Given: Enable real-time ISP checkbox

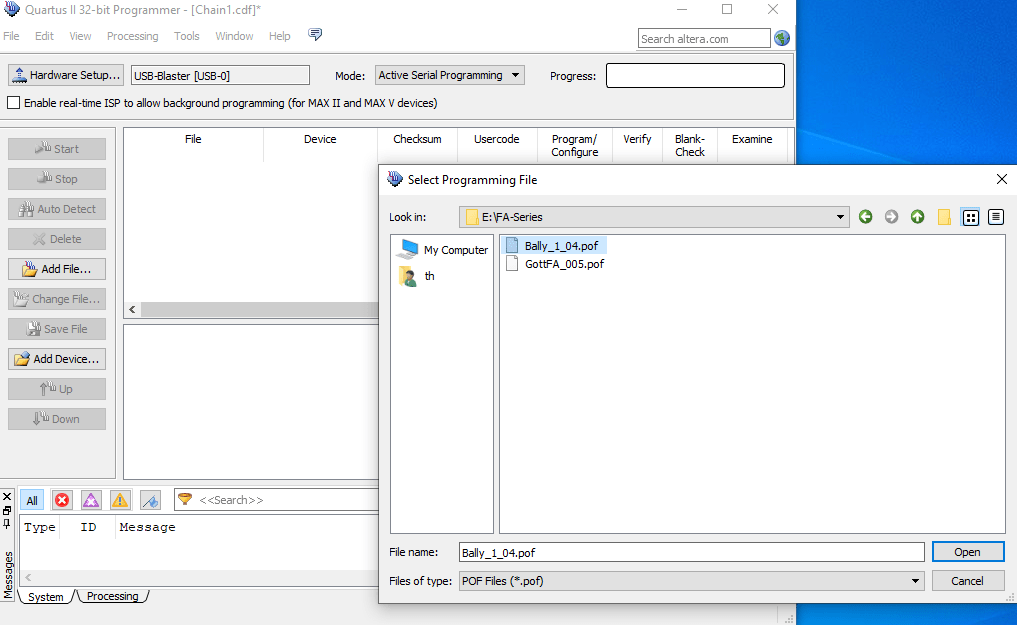Looking at the screenshot, I should pos(14,103).
